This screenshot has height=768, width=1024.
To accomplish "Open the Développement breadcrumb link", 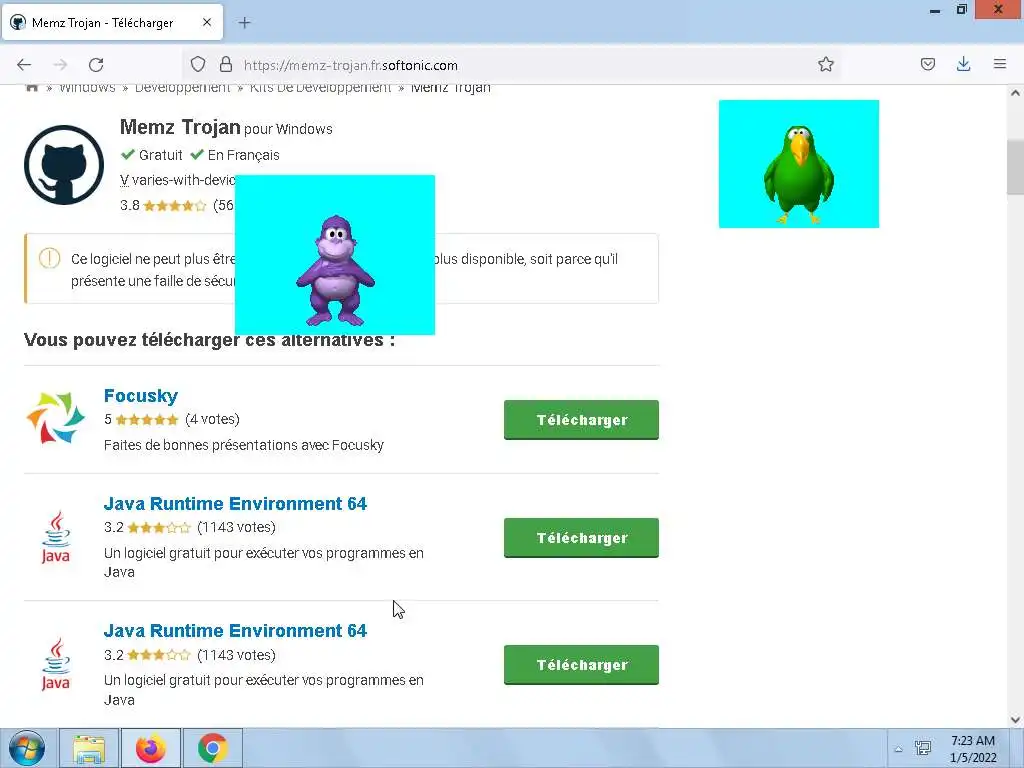I will point(182,88).
